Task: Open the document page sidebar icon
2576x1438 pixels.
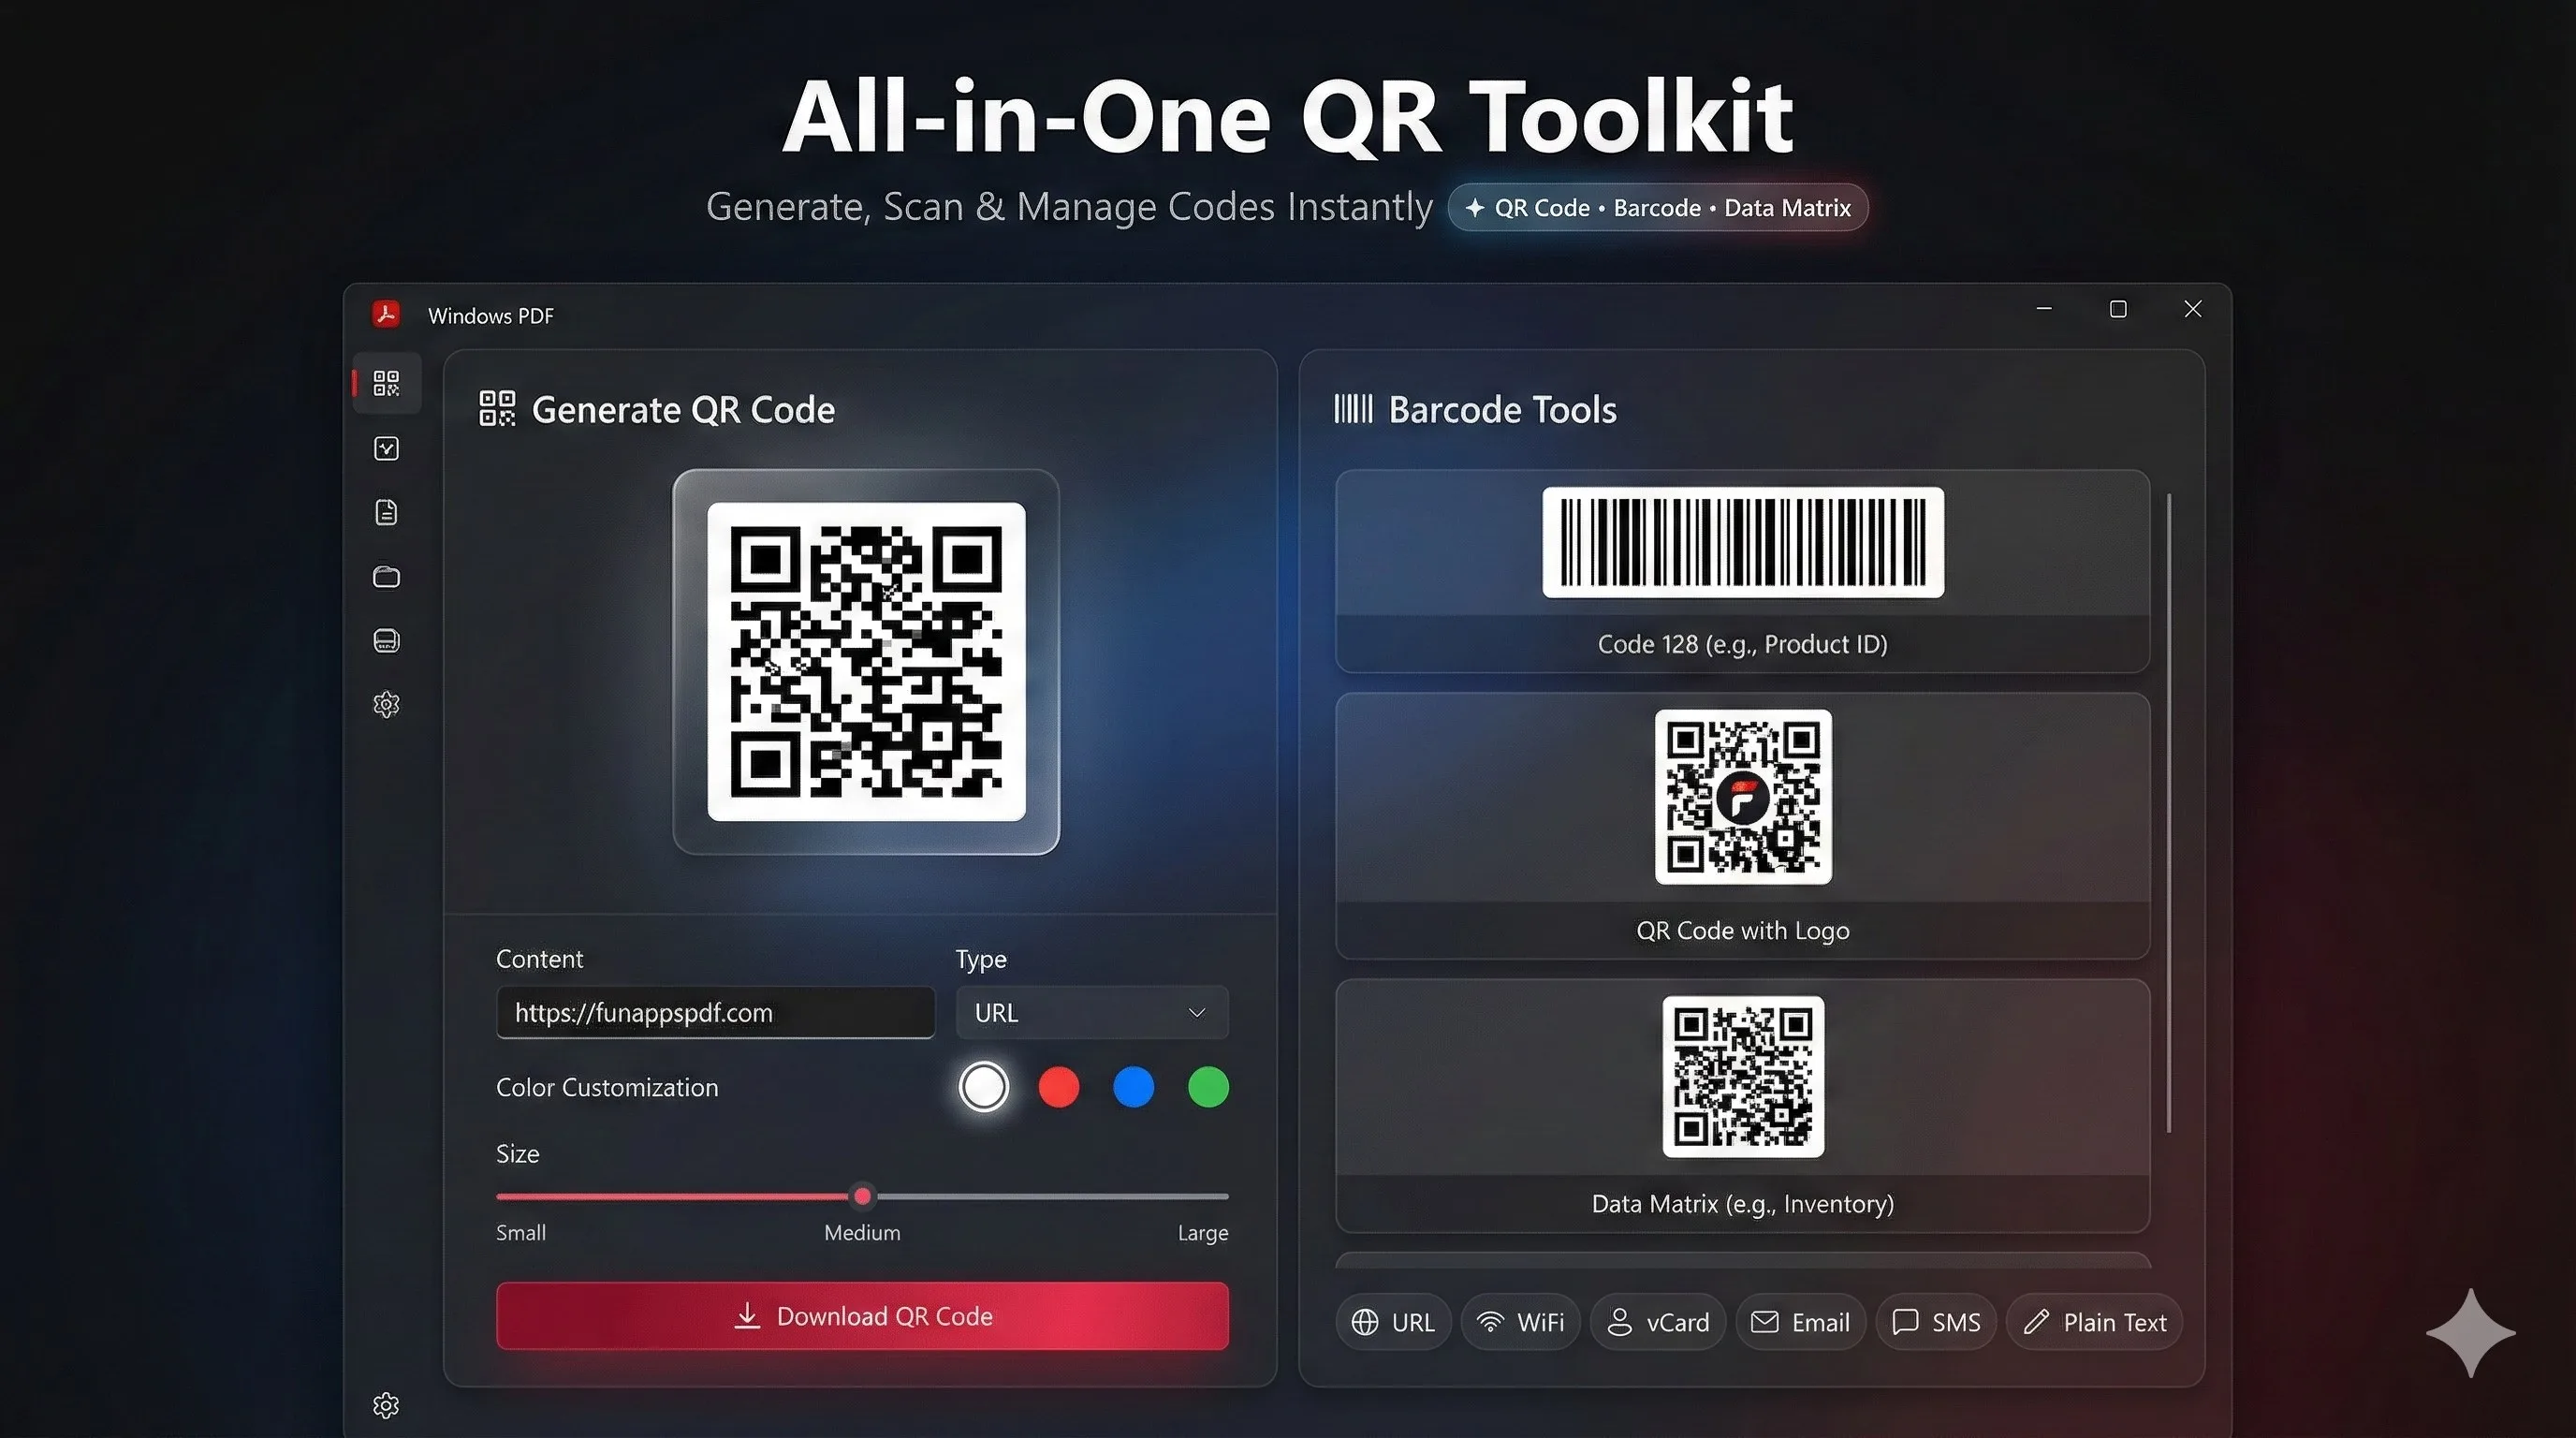Action: click(386, 512)
